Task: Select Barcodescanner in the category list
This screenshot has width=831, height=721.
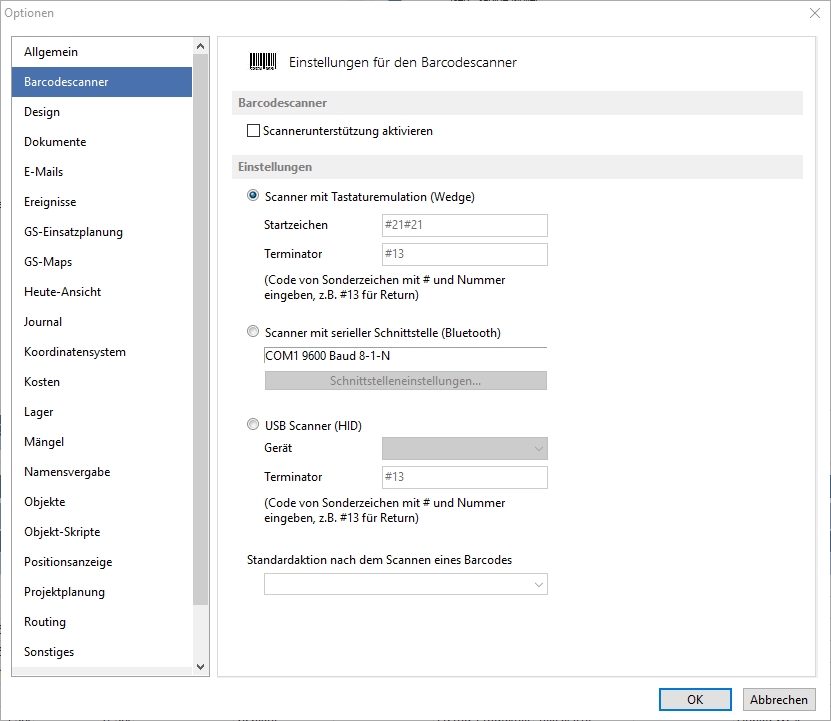Action: 102,82
